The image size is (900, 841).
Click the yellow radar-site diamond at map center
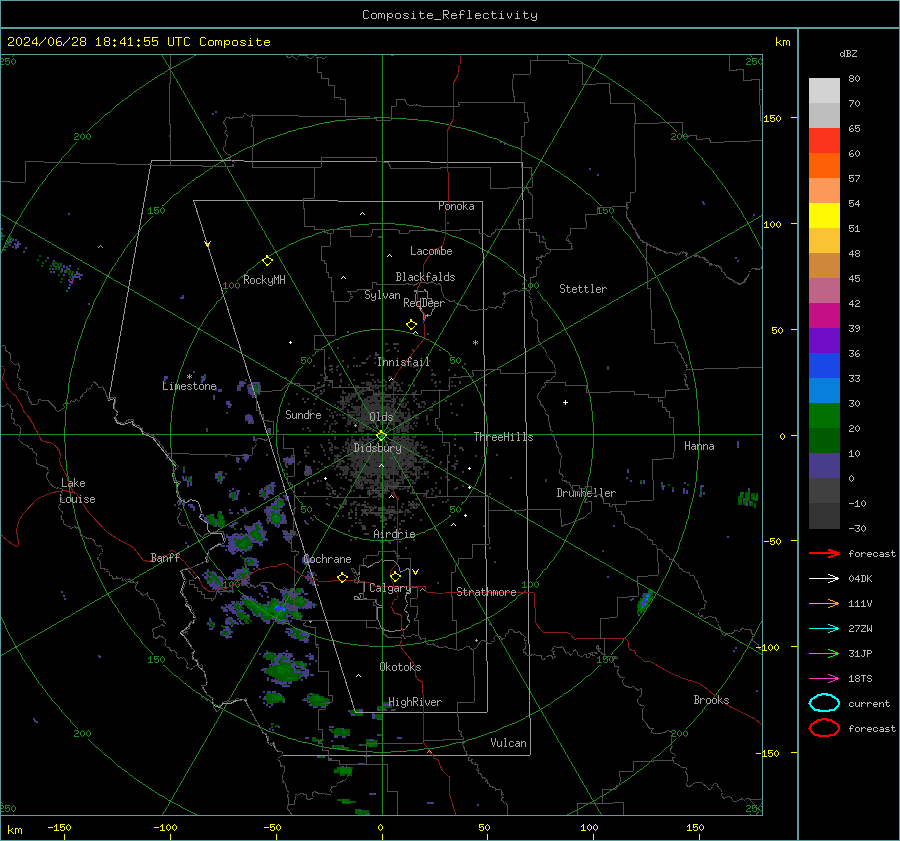[x=381, y=436]
